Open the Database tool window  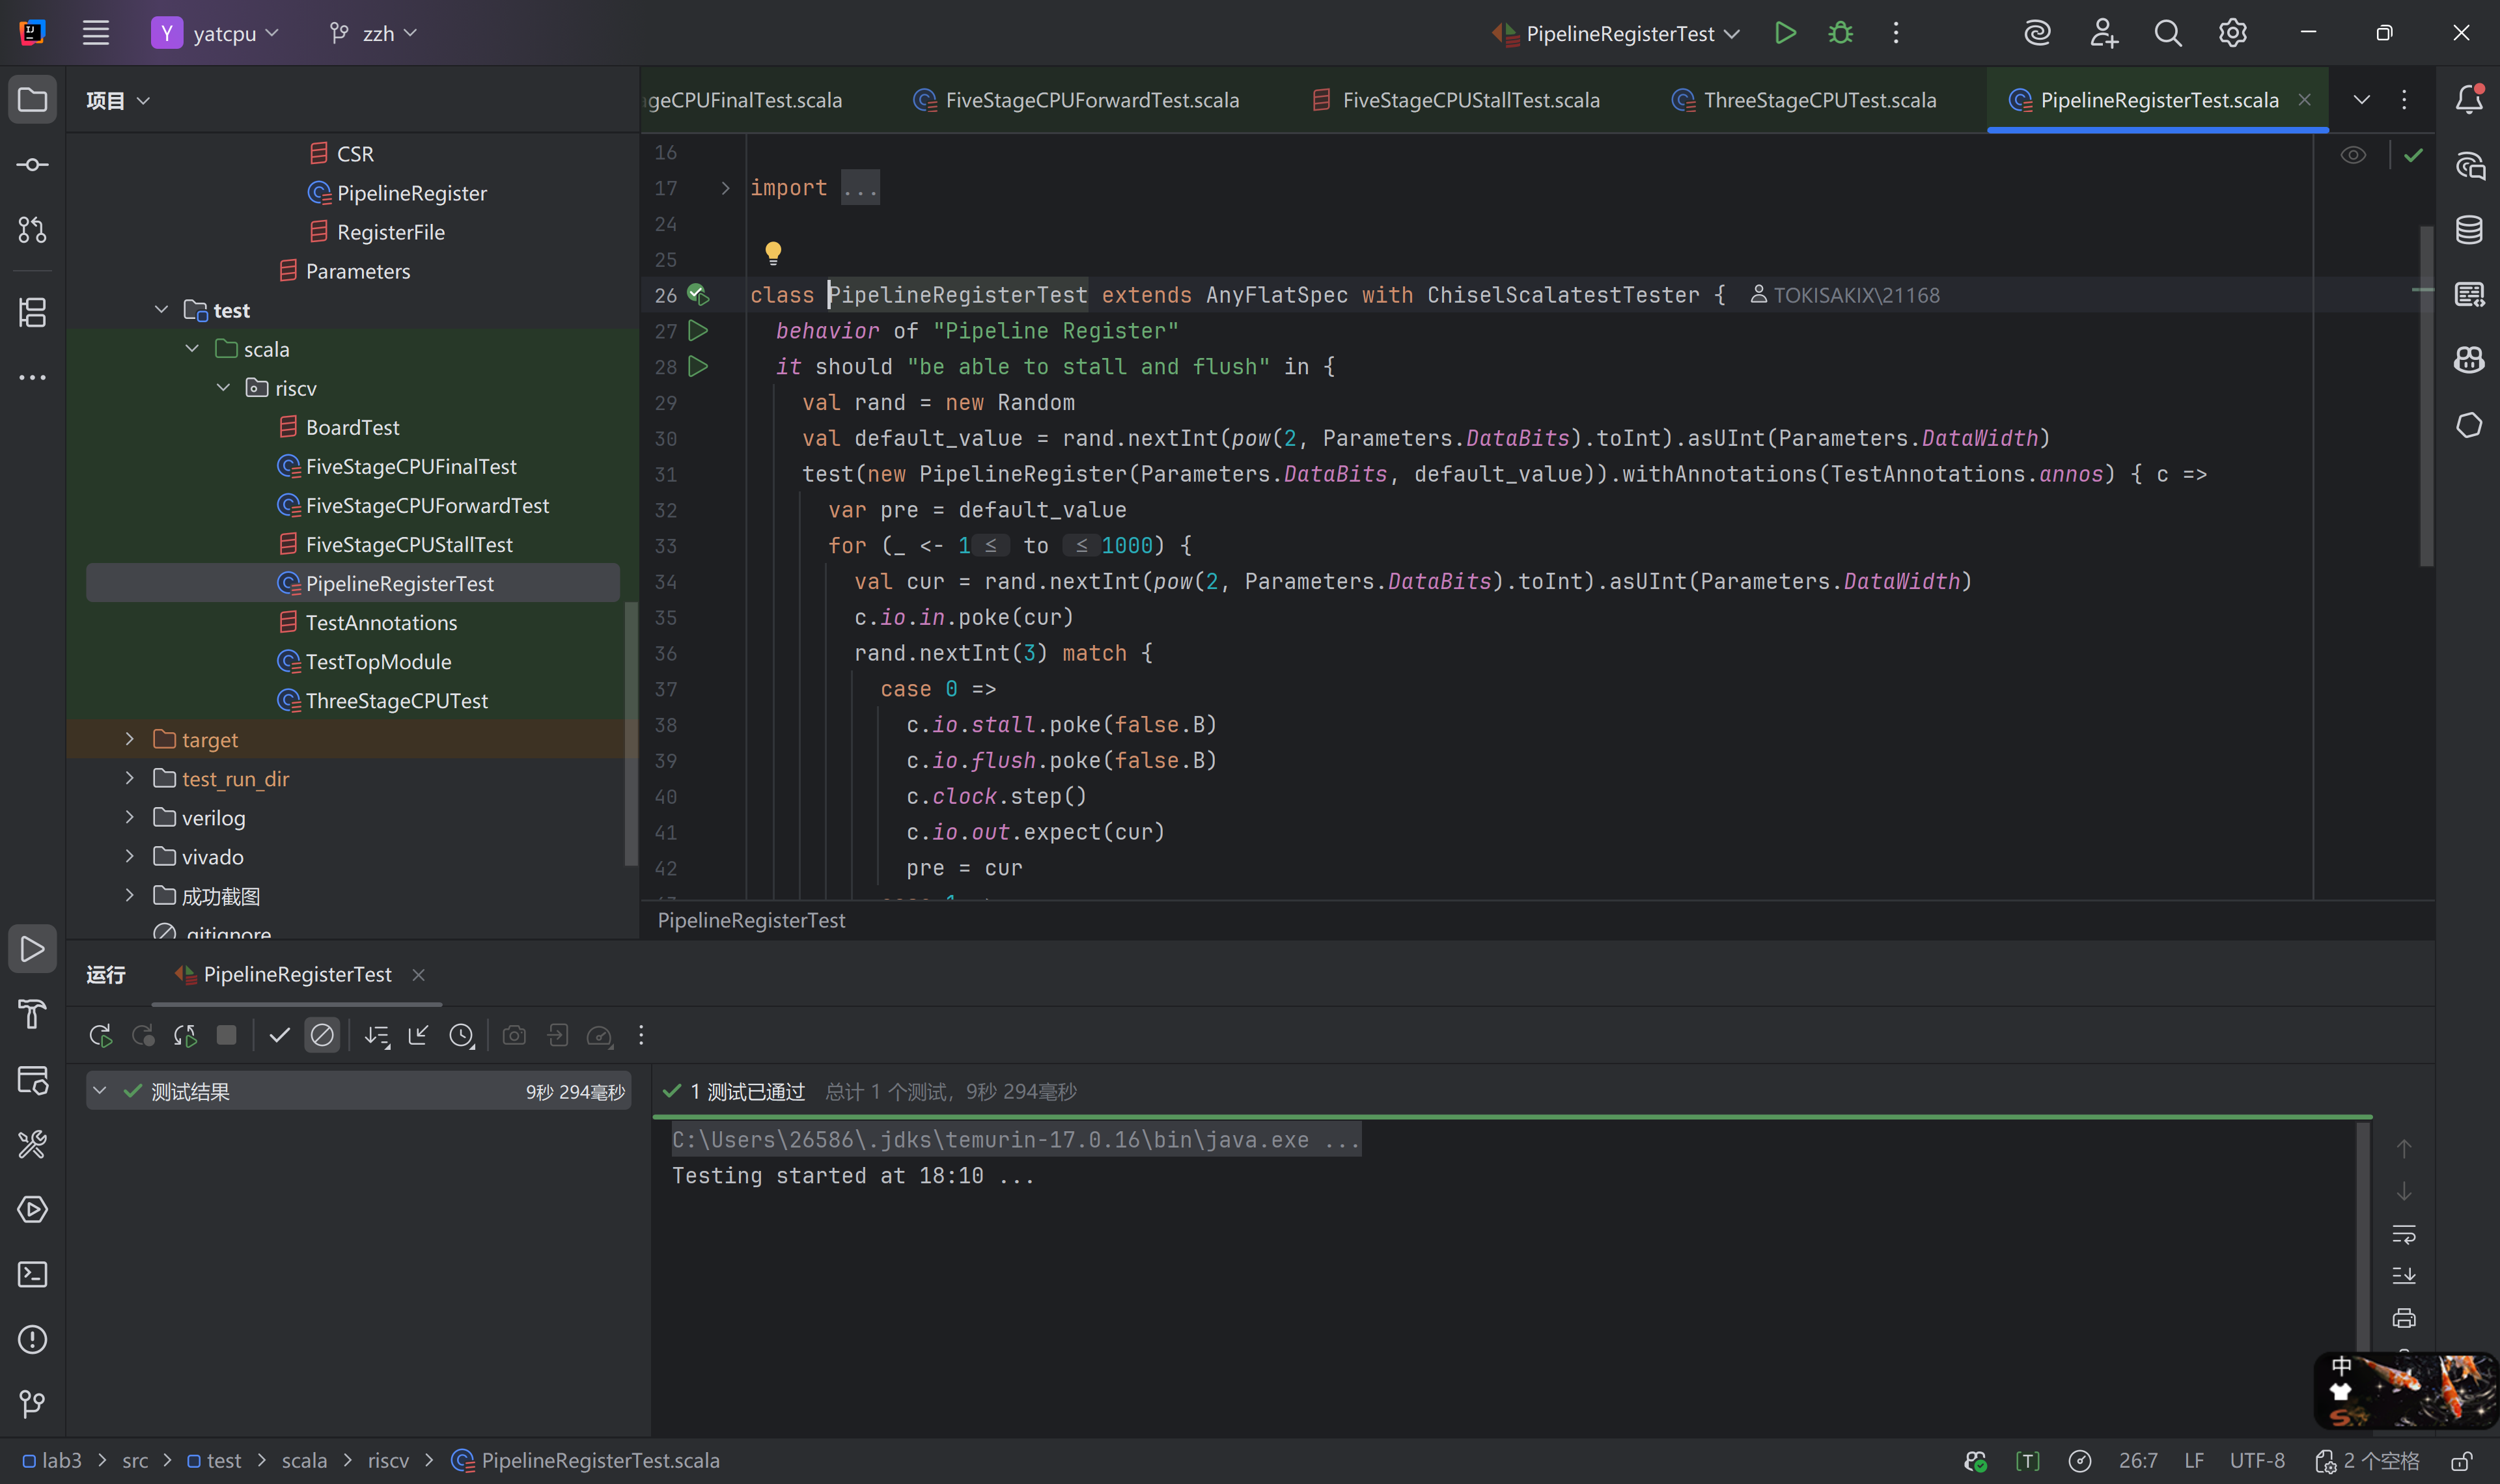[x=2469, y=230]
